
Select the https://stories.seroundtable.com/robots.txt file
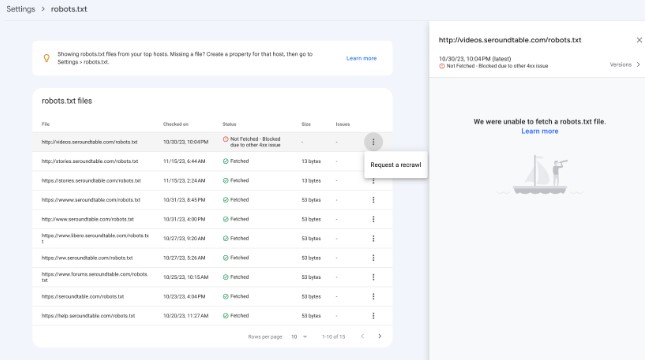click(x=91, y=181)
